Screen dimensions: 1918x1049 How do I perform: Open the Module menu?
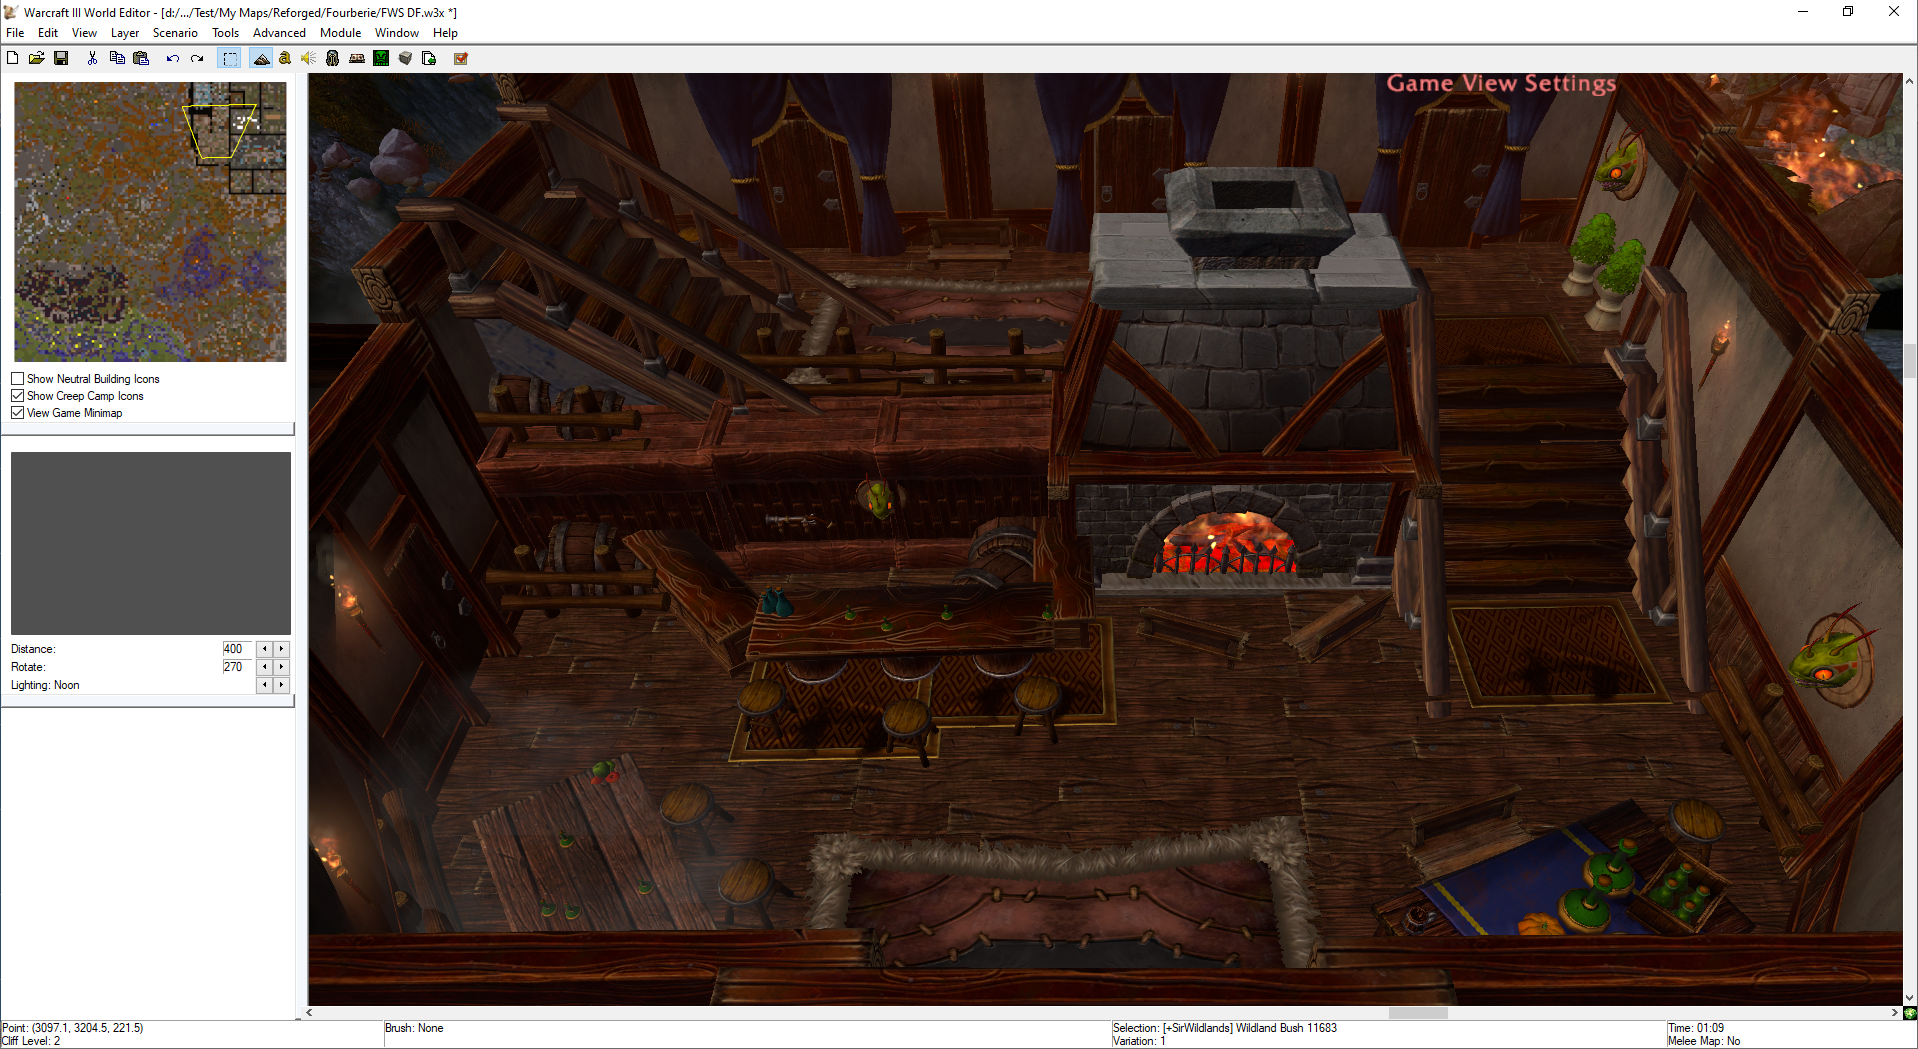tap(340, 33)
